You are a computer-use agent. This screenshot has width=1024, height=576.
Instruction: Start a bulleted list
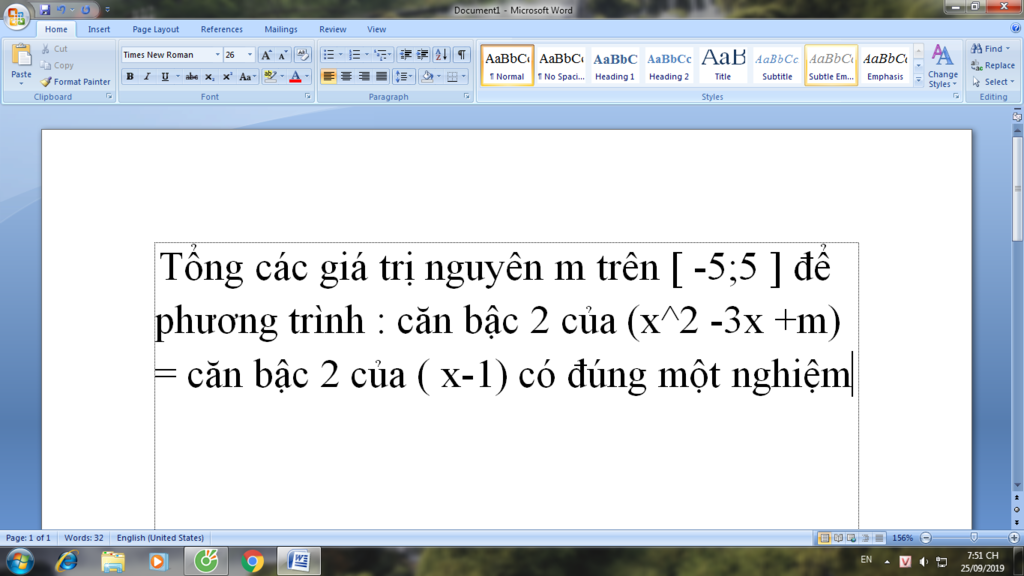pyautogui.click(x=328, y=55)
